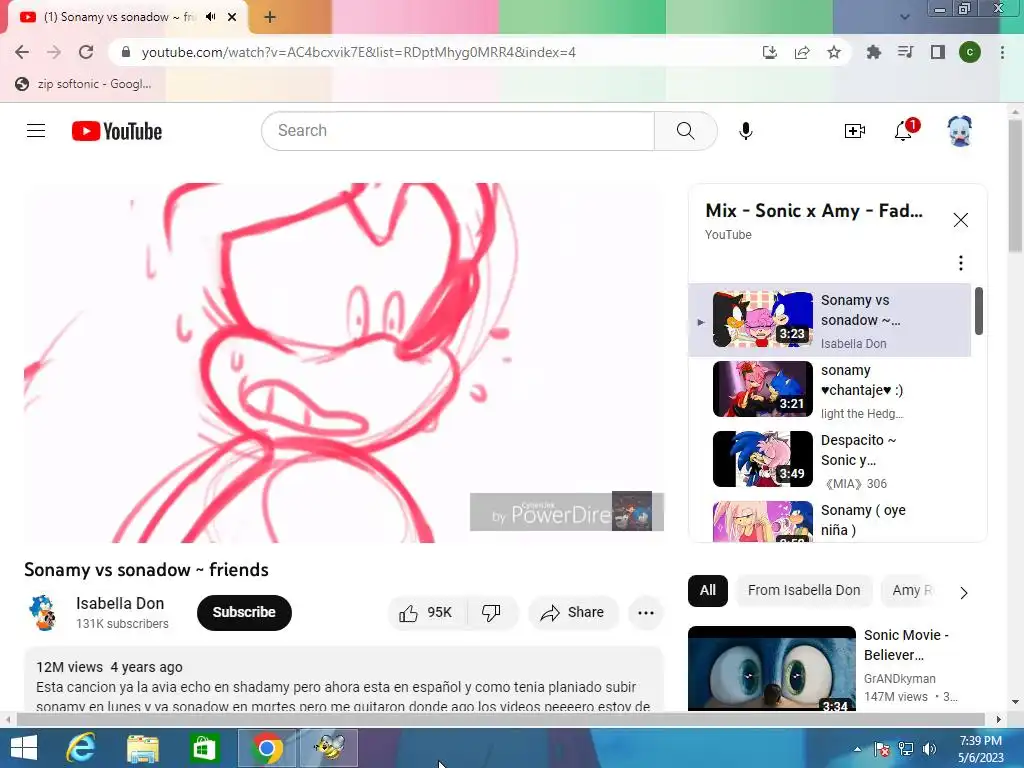Open the notifications bell
The width and height of the screenshot is (1024, 768).
[x=903, y=131]
